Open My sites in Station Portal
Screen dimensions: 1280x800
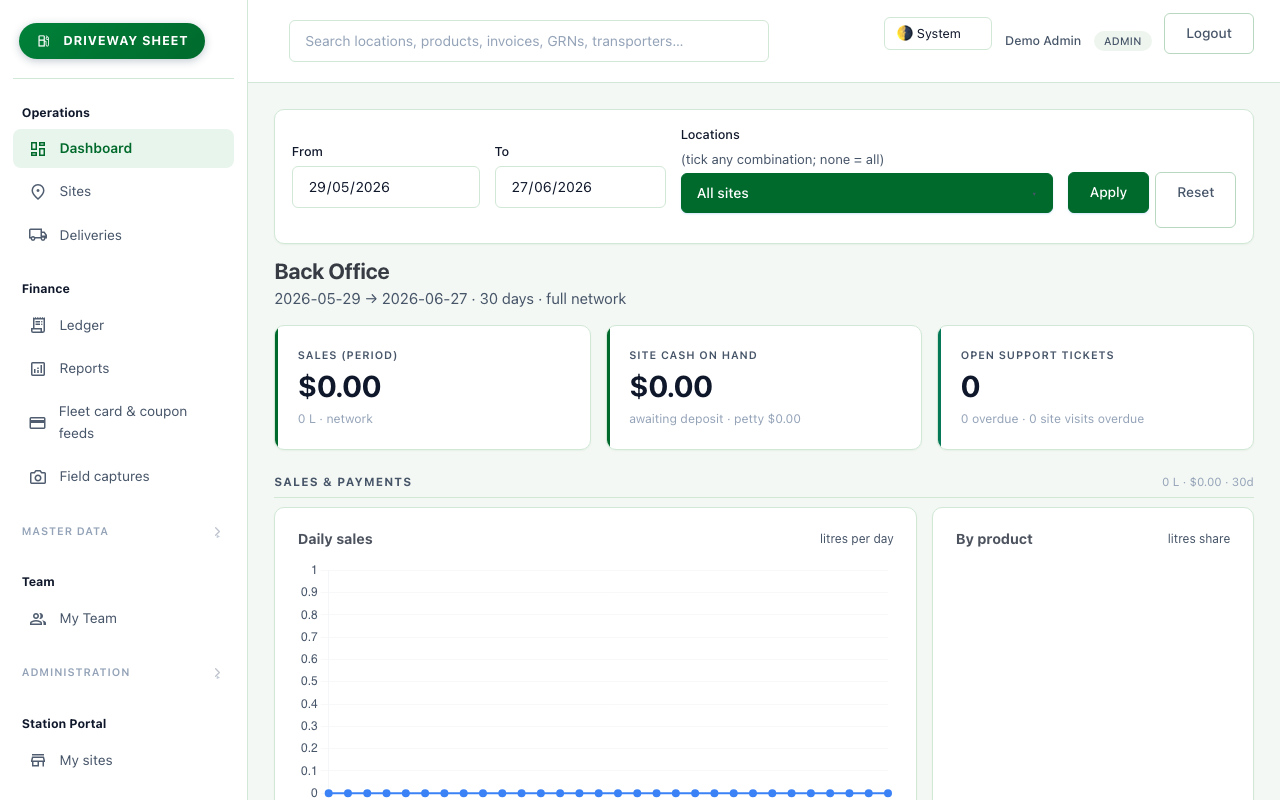(x=123, y=760)
